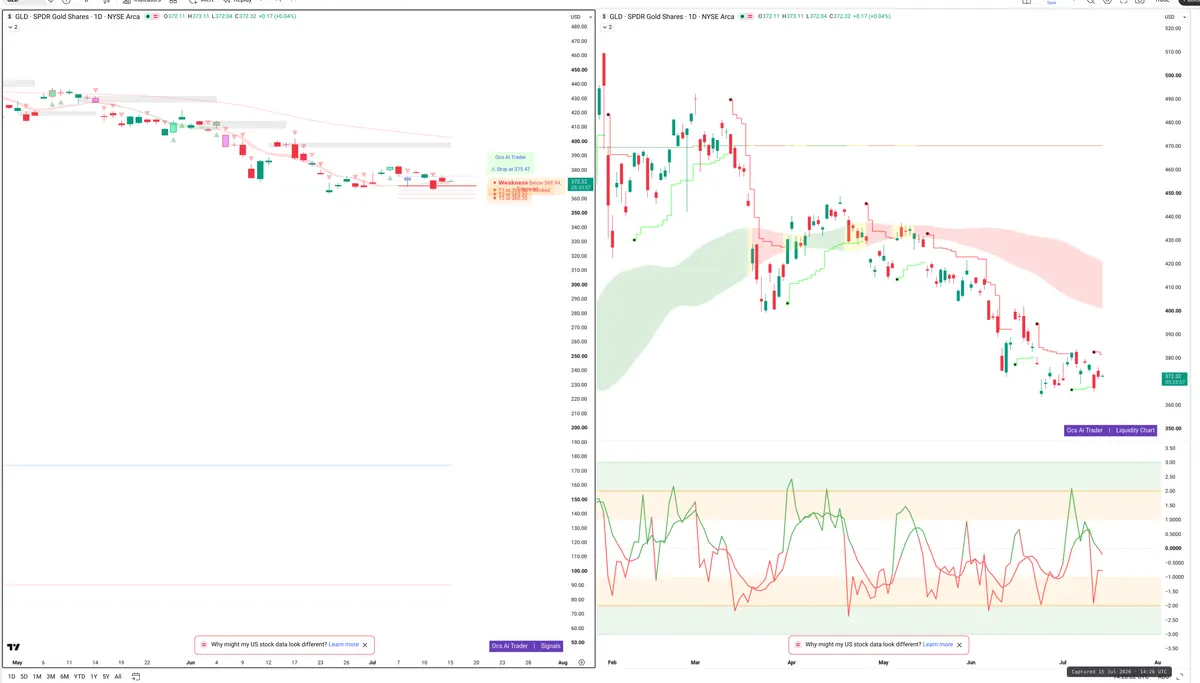Click the Ocs Ai Trader green info box
1200x683 pixels.
click(x=511, y=163)
